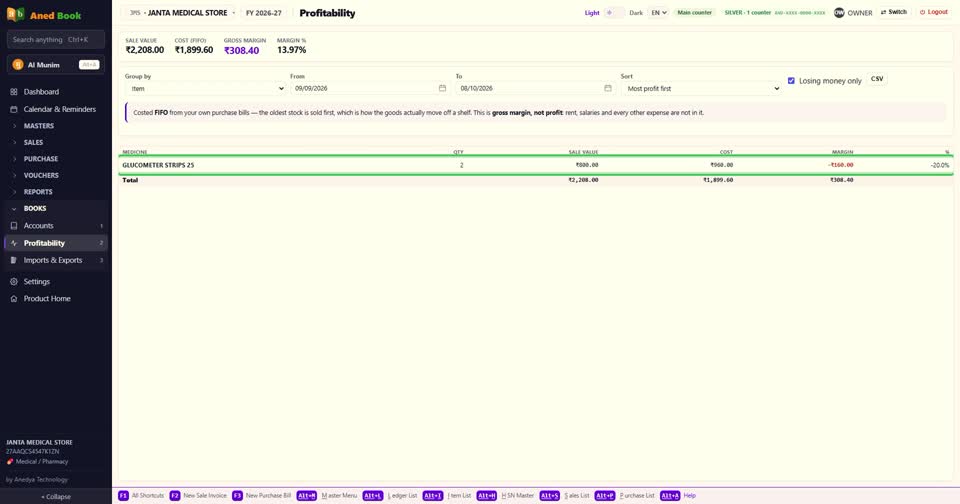Click the Alt+M Master Menu shortcut
The image size is (960, 504).
click(327, 495)
